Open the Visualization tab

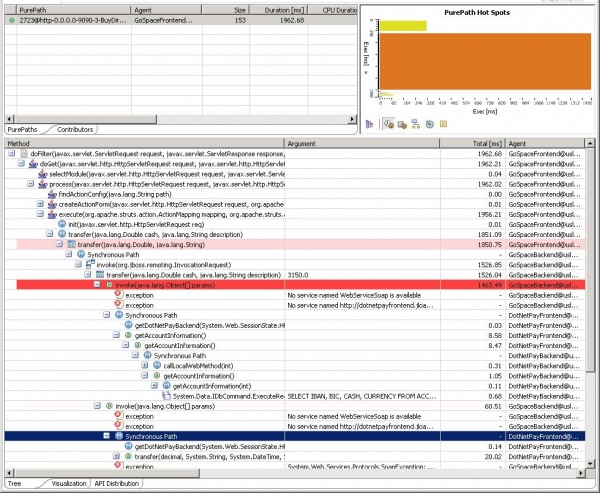pyautogui.click(x=69, y=483)
